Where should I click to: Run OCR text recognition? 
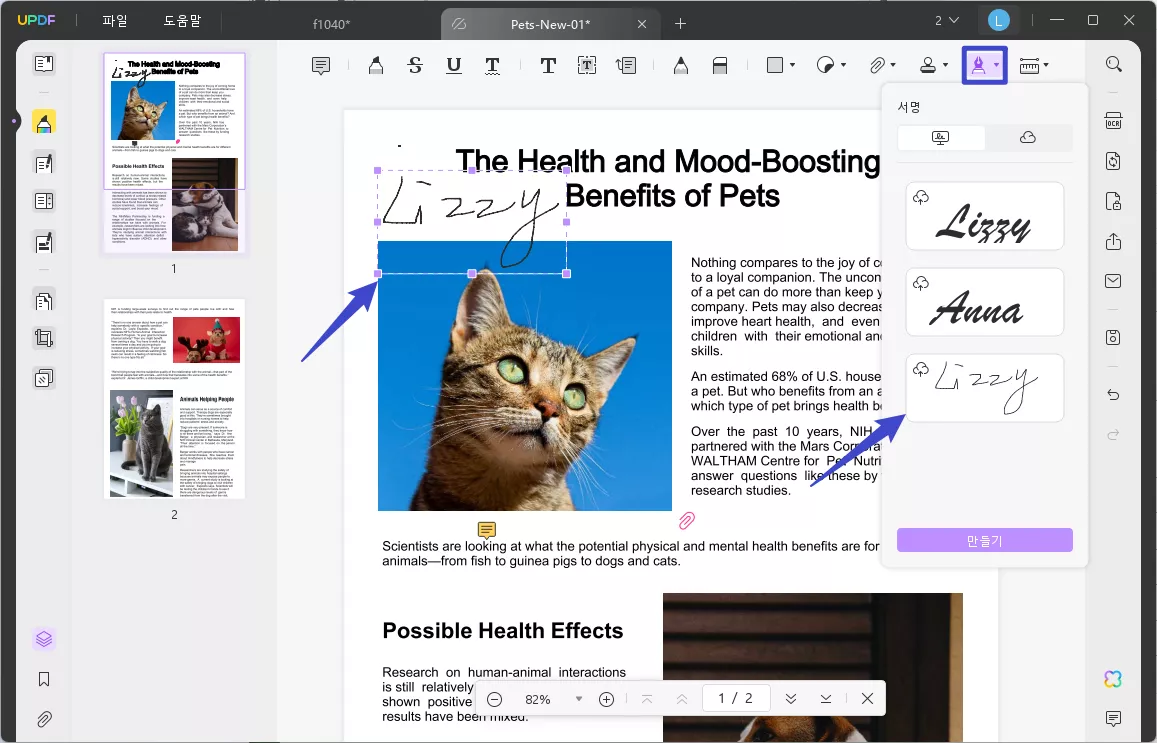1113,121
